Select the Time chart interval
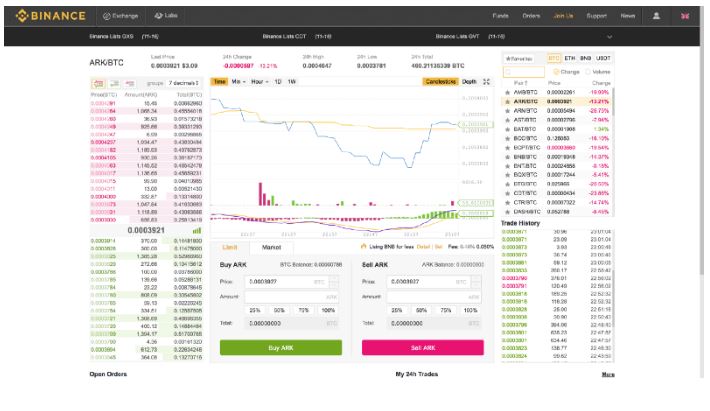This screenshot has width=710, height=411. (x=219, y=81)
